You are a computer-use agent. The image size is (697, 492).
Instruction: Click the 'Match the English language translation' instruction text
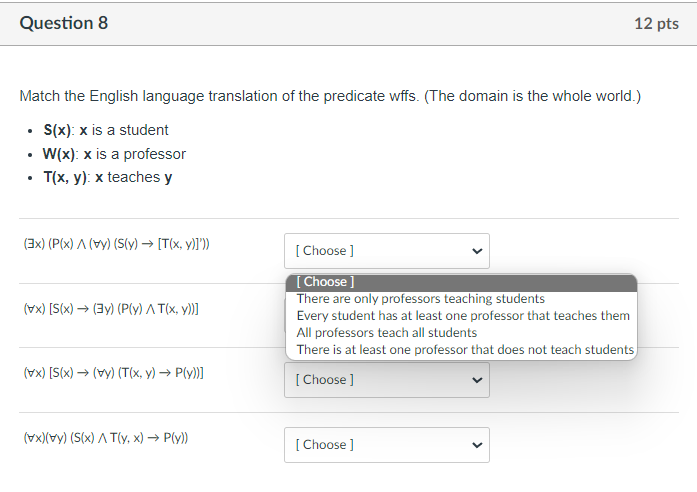330,96
